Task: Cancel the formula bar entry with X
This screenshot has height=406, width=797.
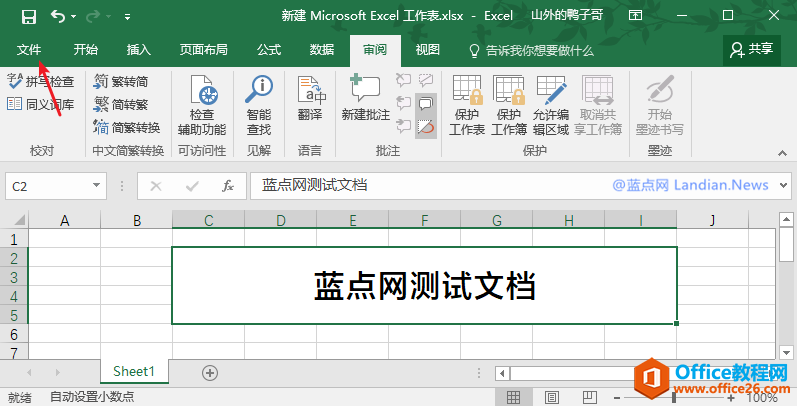Action: pos(156,186)
